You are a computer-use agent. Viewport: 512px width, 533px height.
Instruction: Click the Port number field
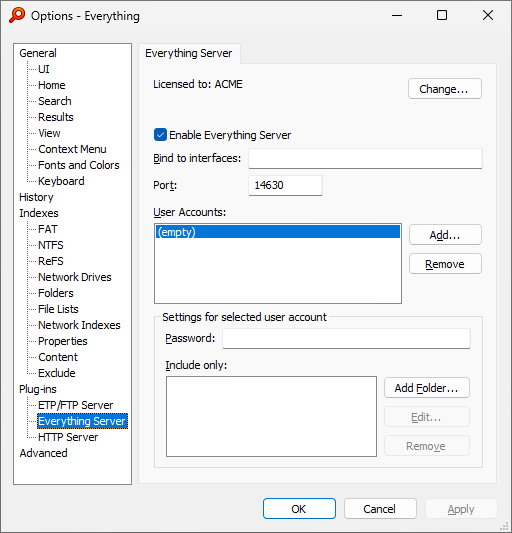tap(285, 185)
